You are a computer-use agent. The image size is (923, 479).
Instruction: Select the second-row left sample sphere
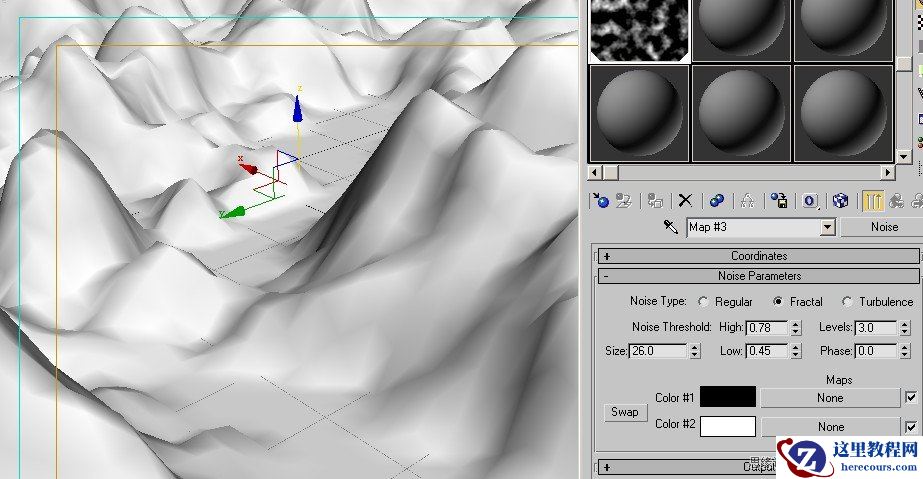(639, 113)
